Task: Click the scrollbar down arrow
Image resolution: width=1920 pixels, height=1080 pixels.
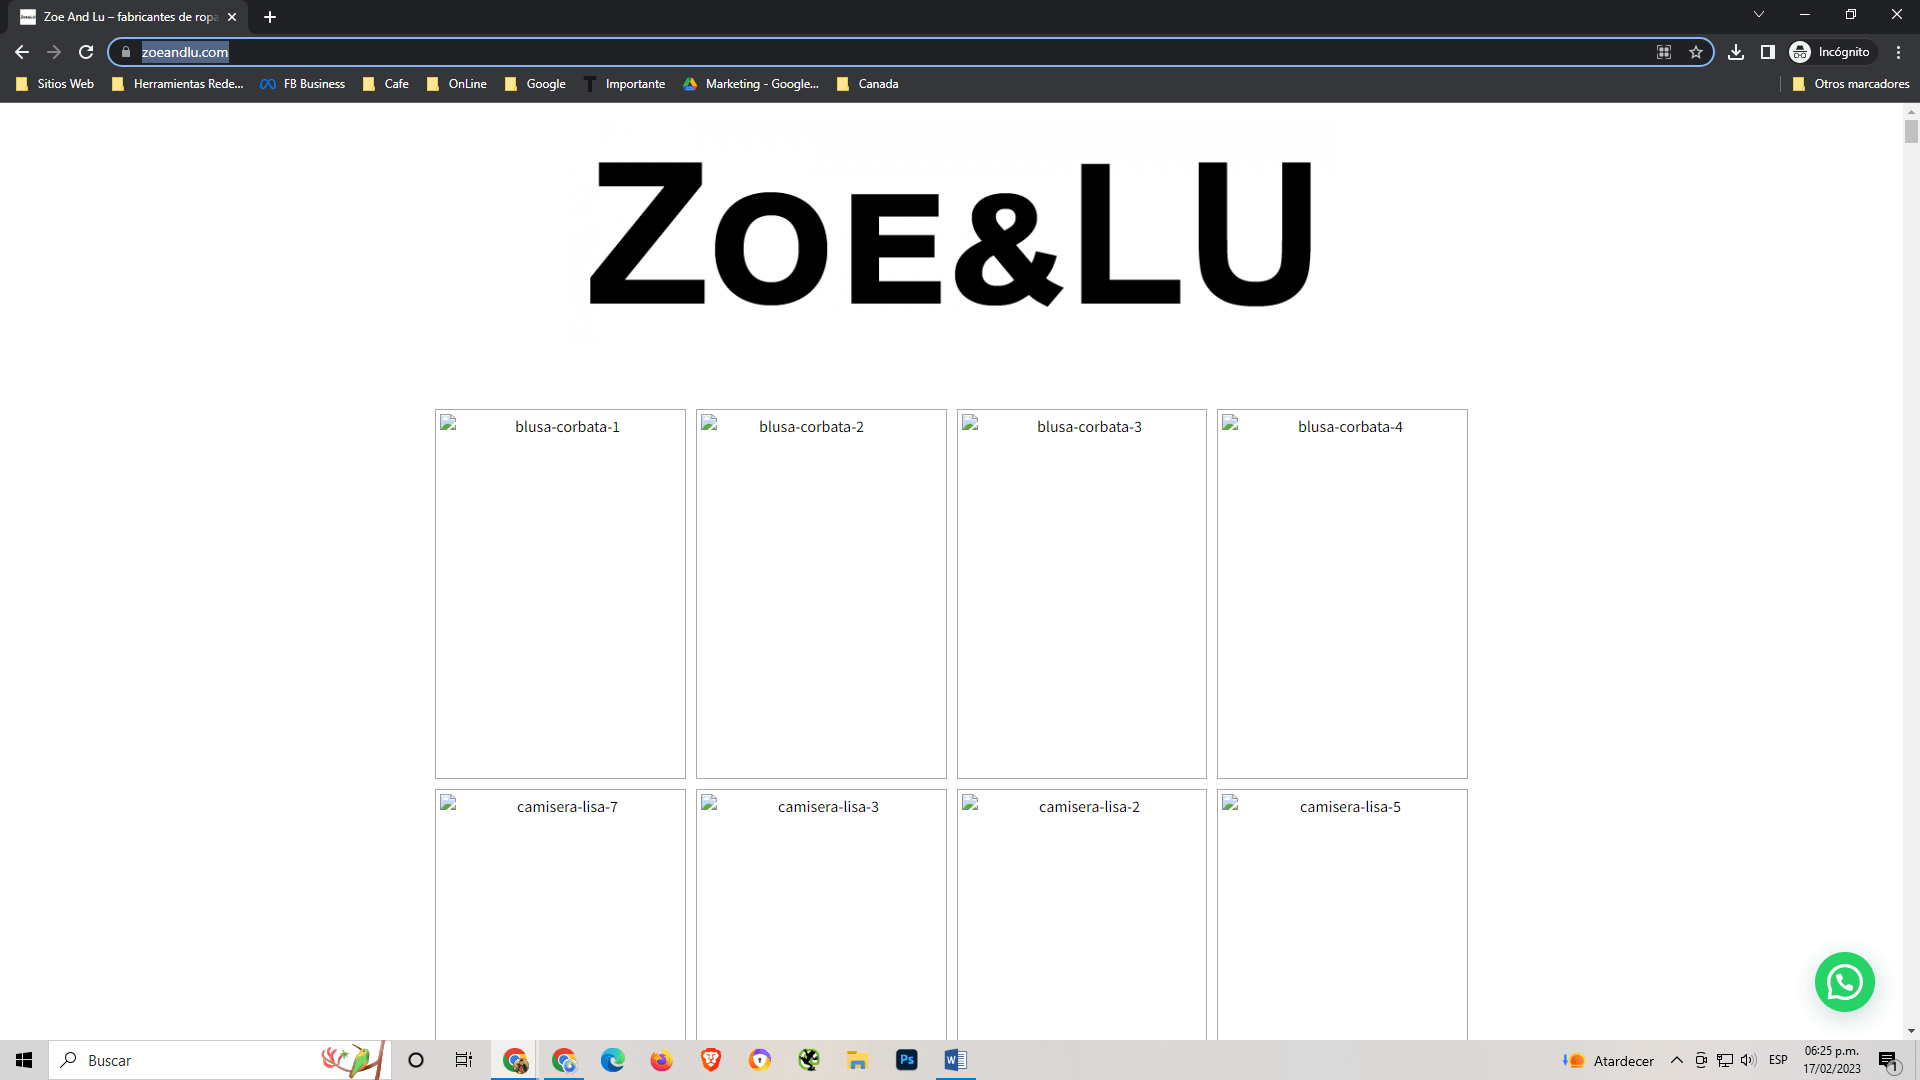Action: point(1911,1031)
